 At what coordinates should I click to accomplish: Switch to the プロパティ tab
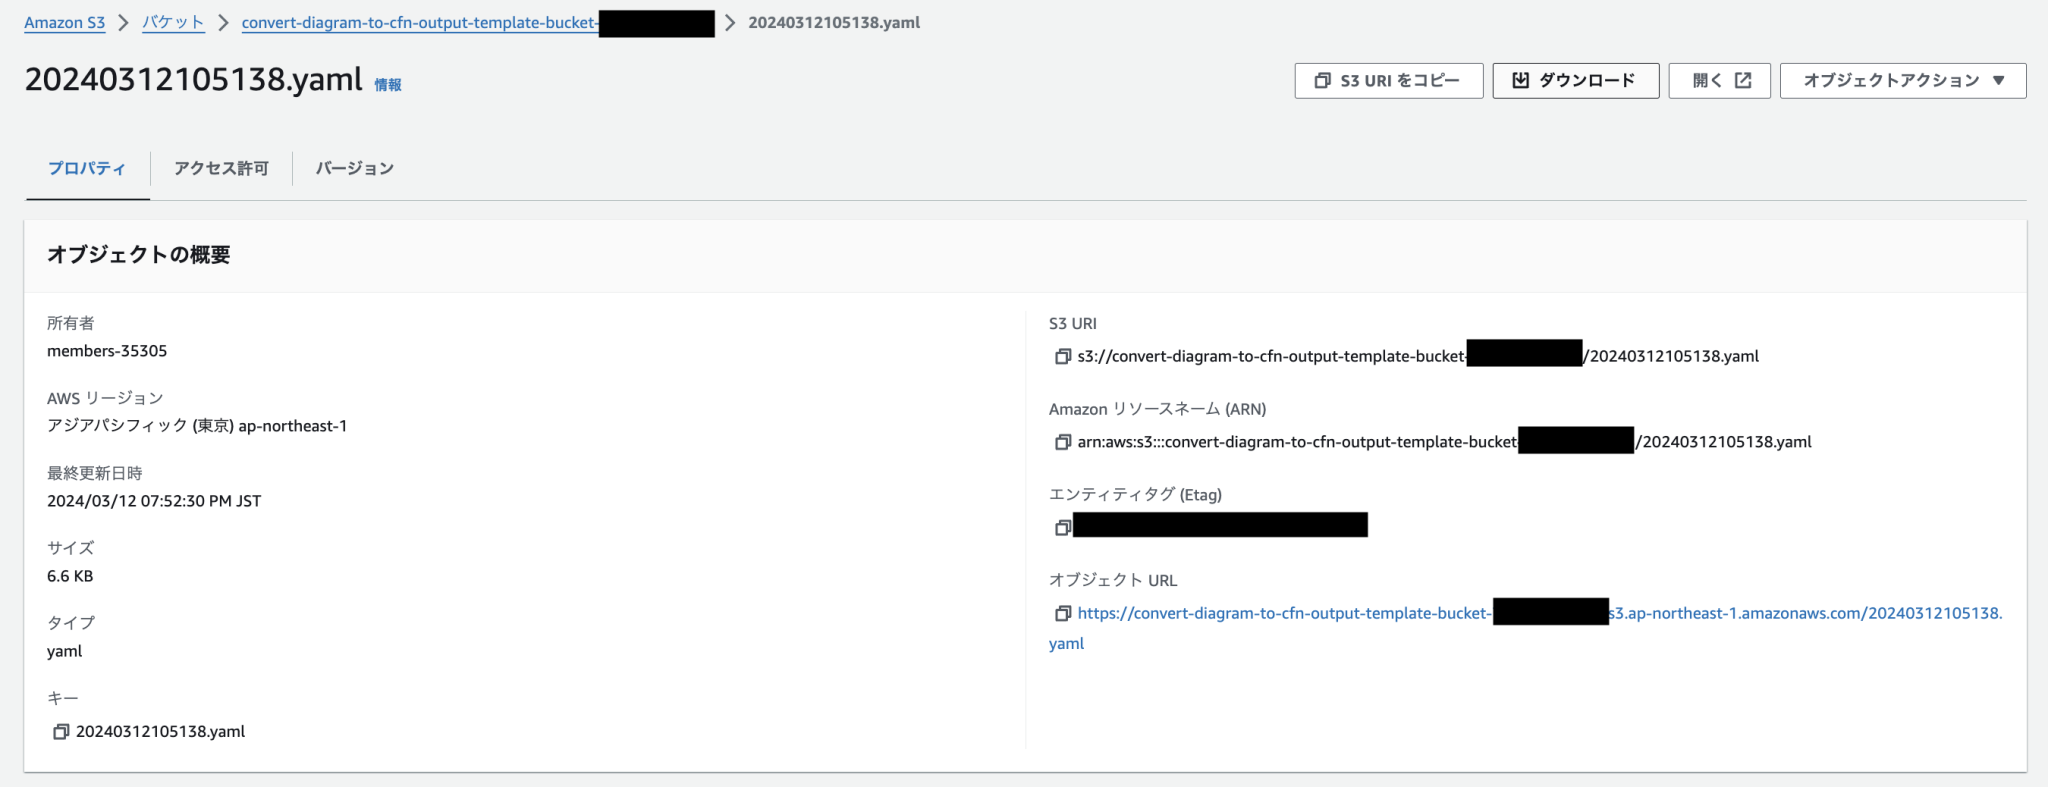(87, 169)
